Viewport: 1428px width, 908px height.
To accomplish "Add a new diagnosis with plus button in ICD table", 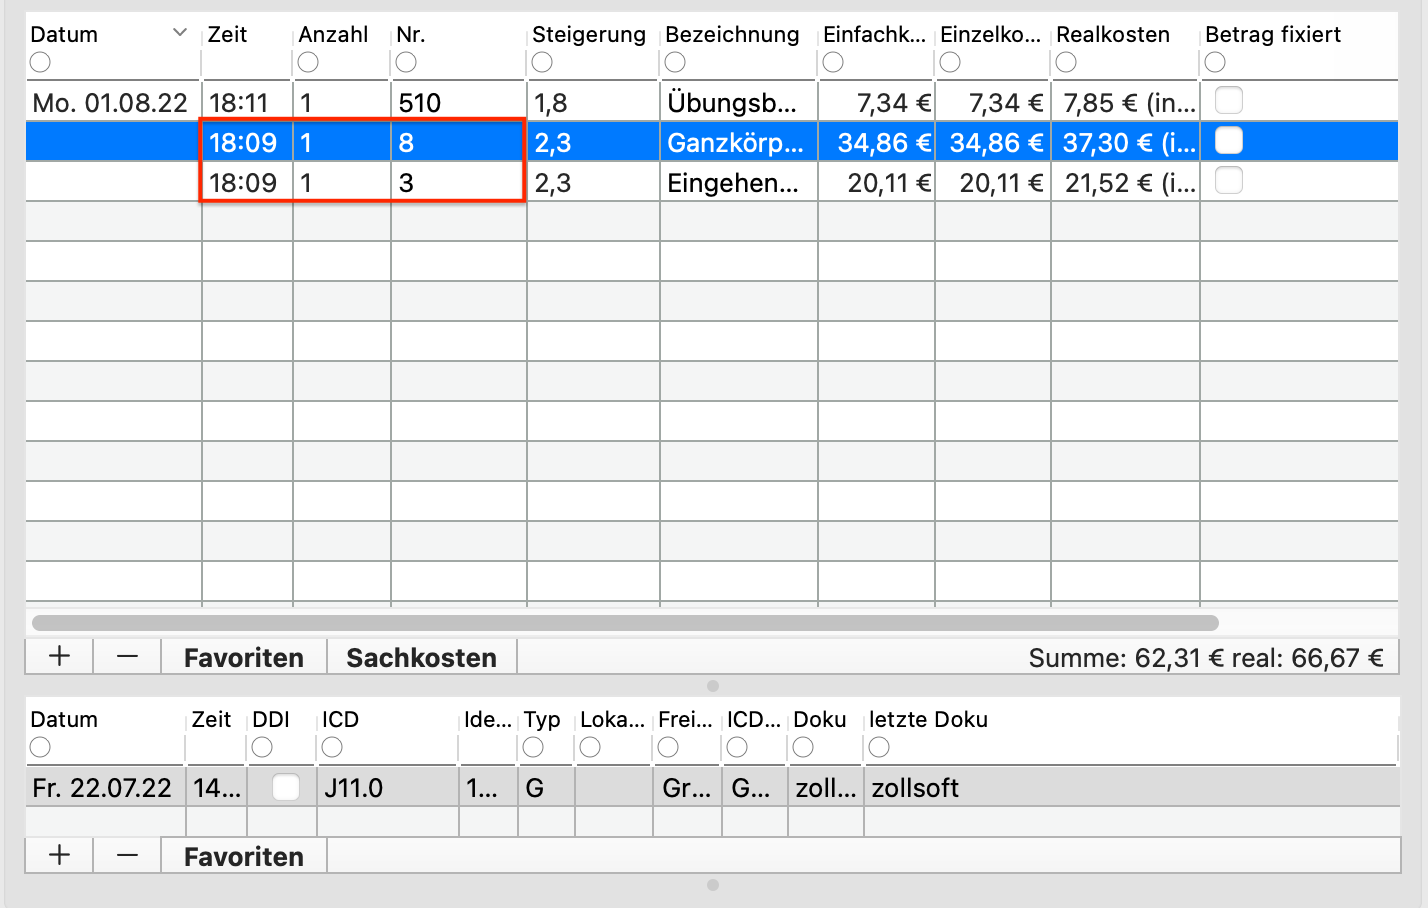I will point(59,856).
